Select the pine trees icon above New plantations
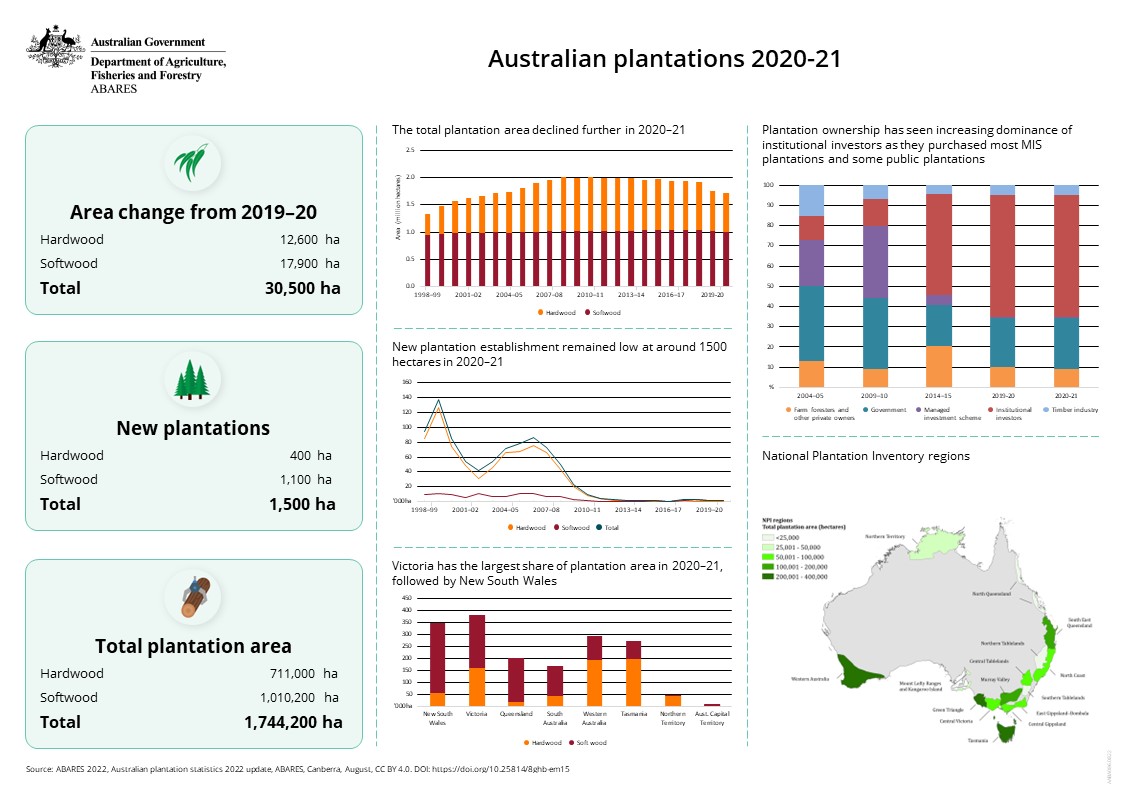The height and width of the screenshot is (794, 1123). (192, 379)
